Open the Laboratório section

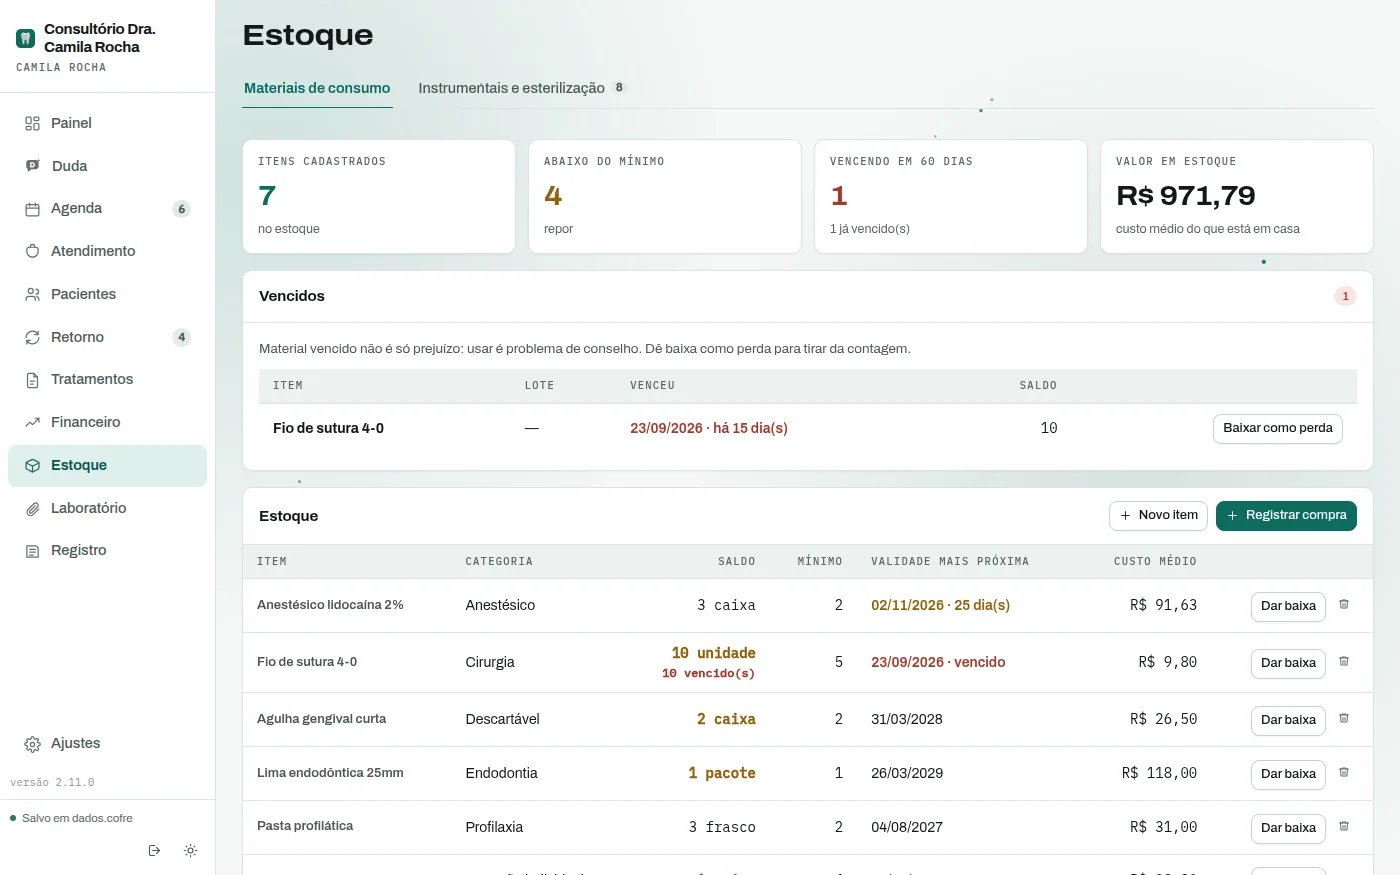click(107, 508)
